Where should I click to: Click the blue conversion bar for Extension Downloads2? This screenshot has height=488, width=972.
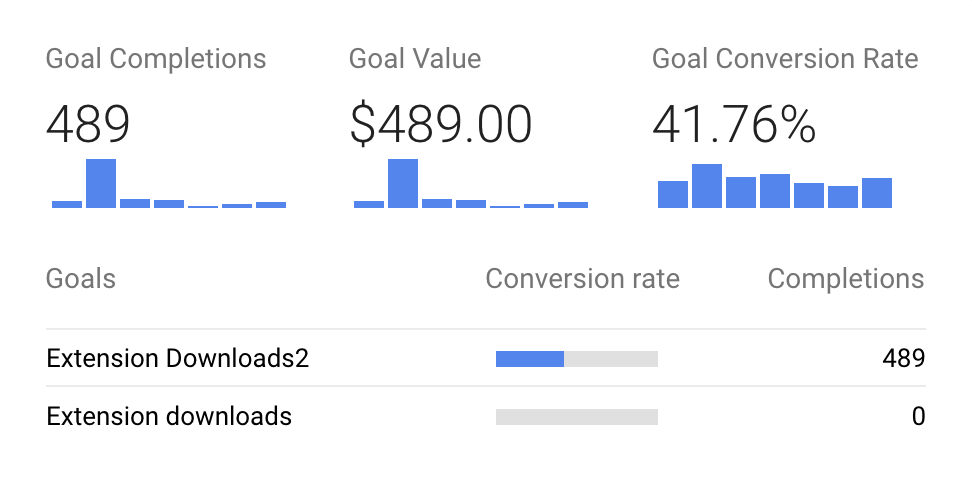click(x=530, y=359)
